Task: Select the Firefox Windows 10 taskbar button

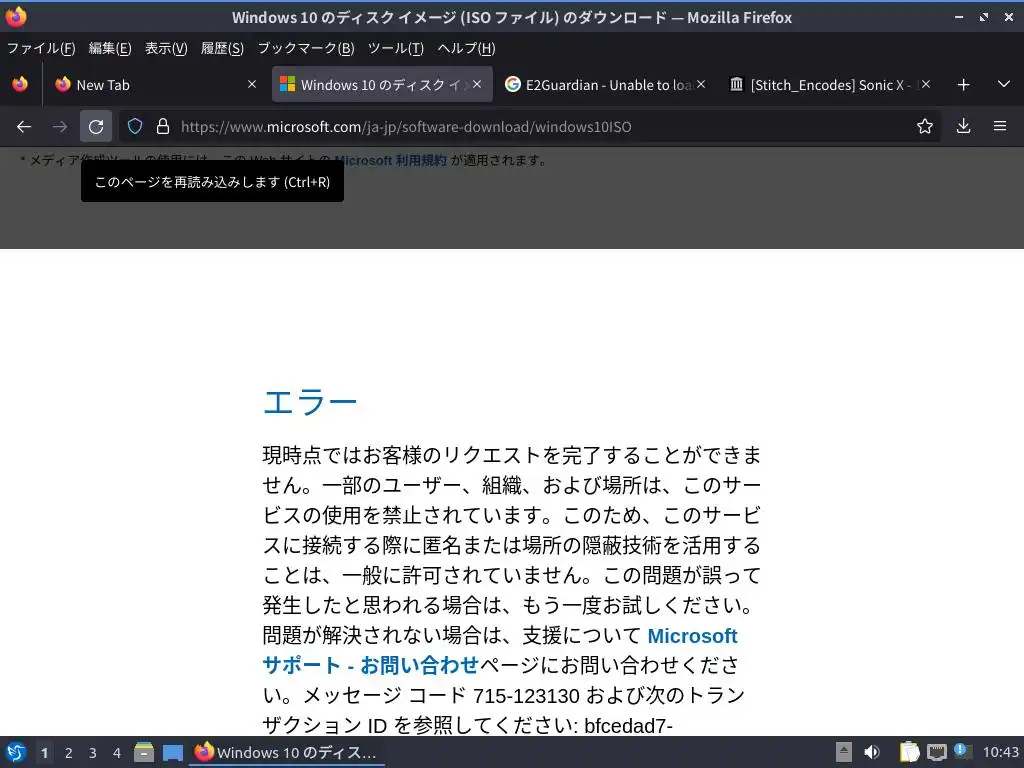Action: [287, 752]
